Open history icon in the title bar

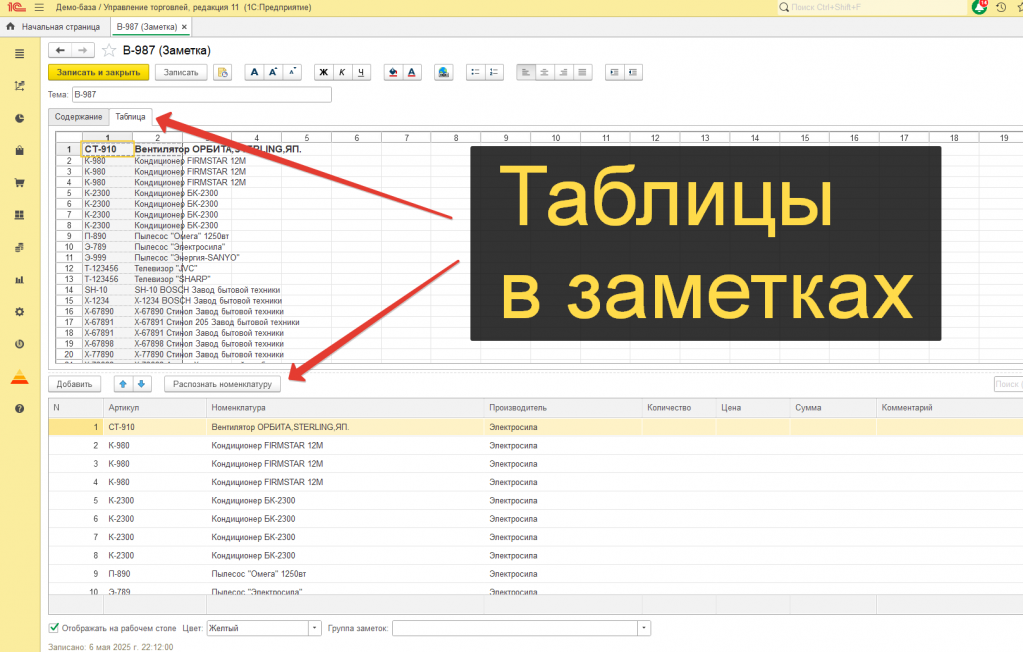click(1001, 8)
